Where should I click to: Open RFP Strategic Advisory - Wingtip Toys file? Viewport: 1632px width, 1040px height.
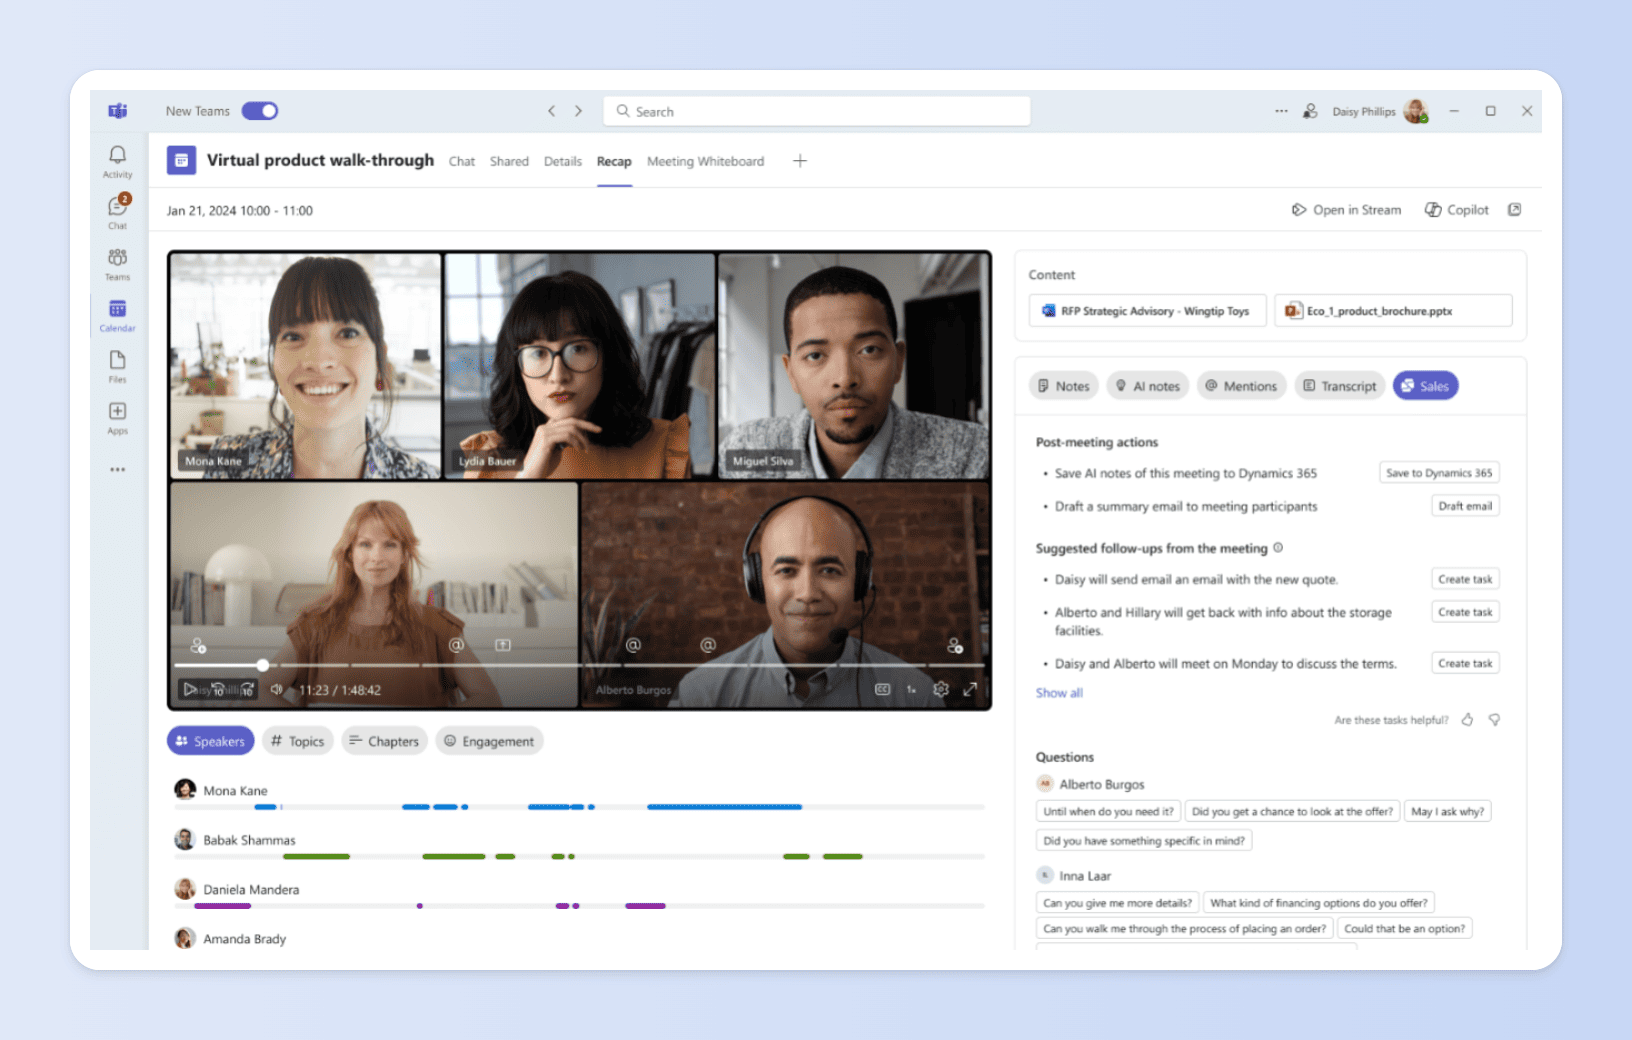[x=1147, y=311]
